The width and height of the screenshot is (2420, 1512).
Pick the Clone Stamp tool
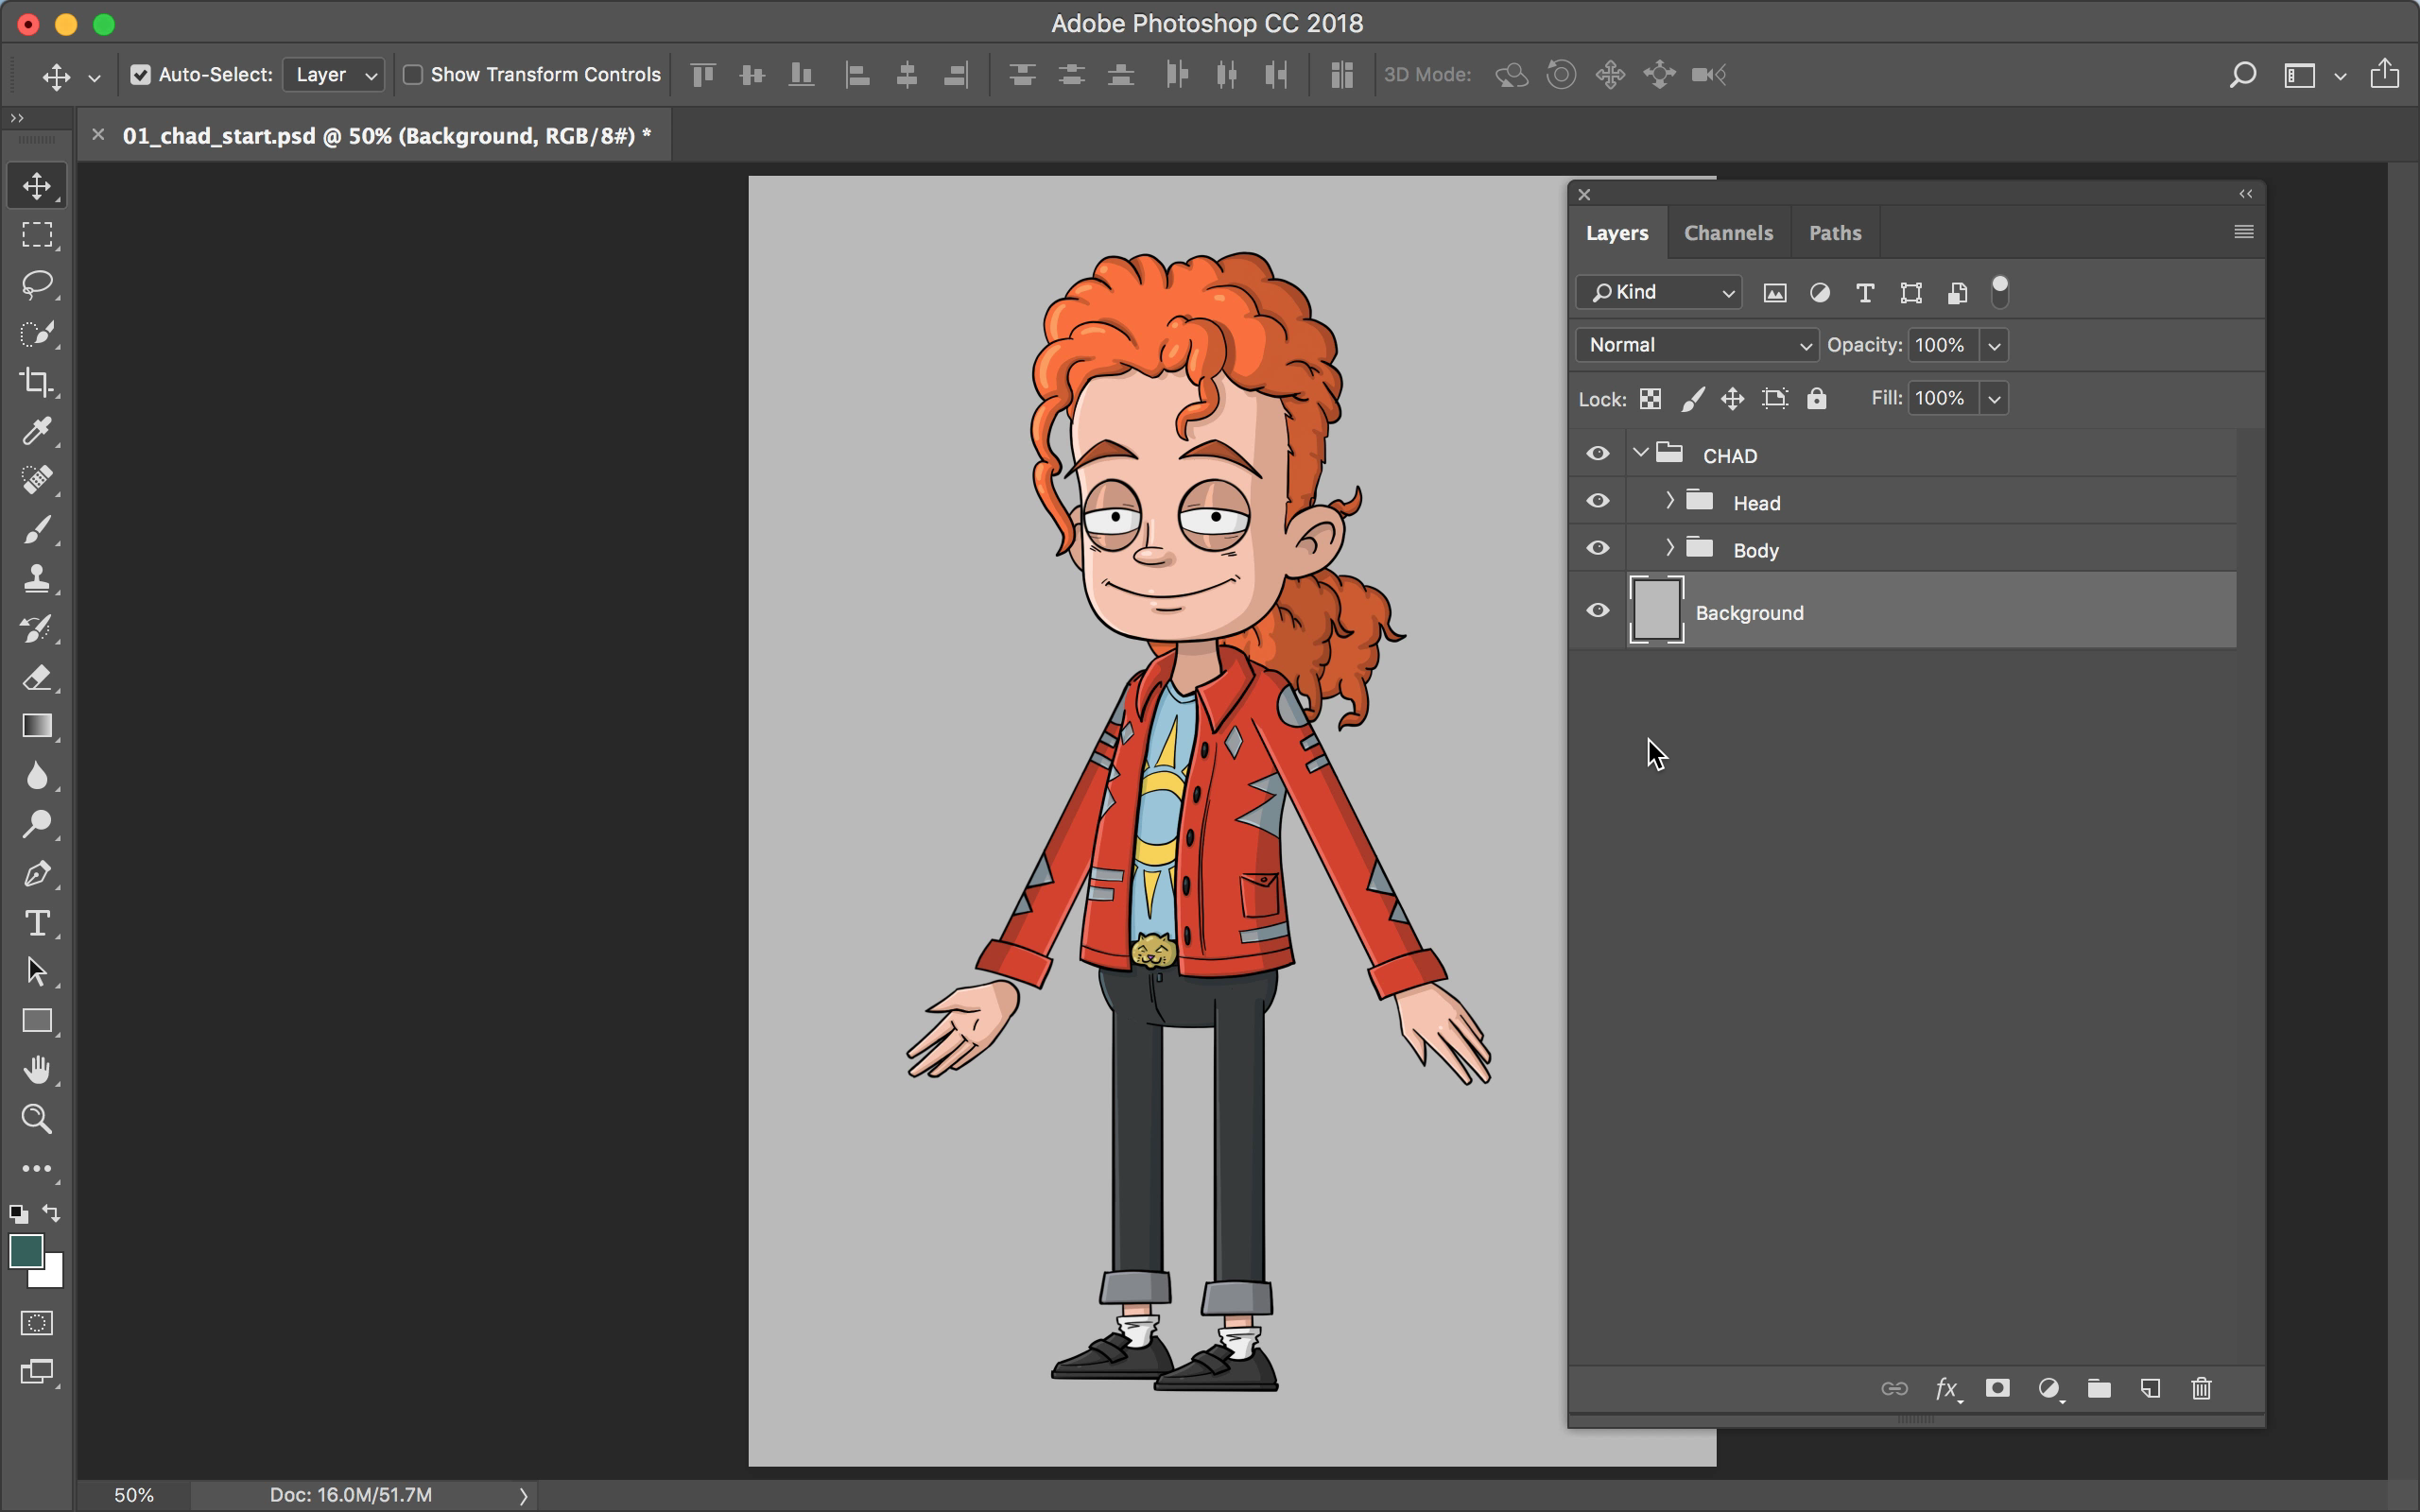[x=37, y=578]
